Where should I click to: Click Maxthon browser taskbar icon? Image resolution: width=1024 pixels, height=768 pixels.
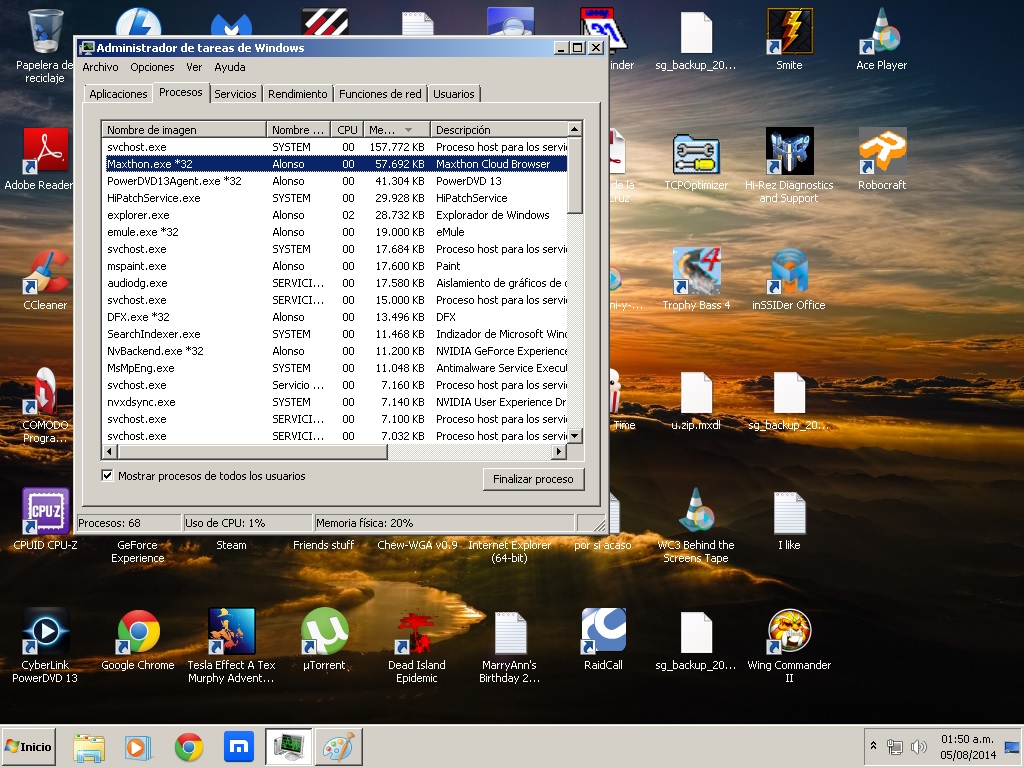coord(238,746)
